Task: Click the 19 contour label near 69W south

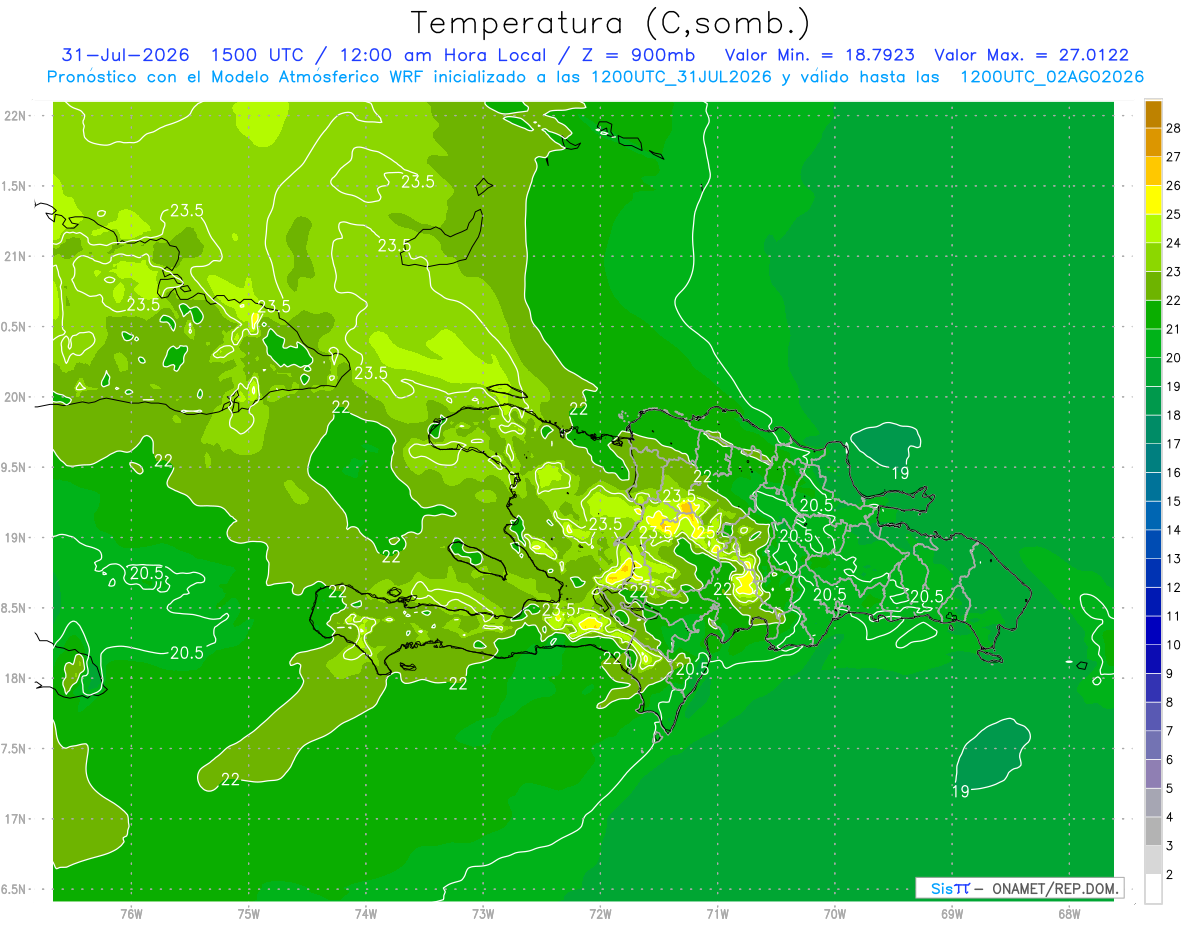Action: click(960, 791)
